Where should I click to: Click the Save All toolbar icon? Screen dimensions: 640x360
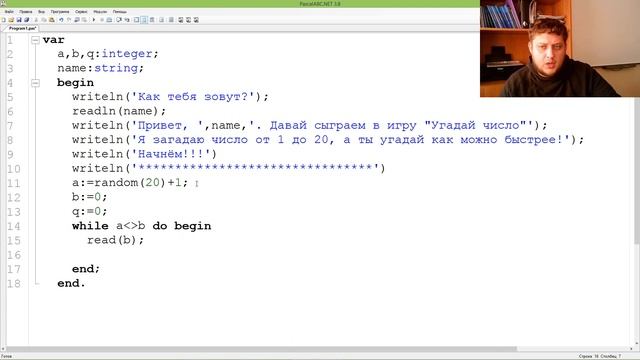point(27,20)
